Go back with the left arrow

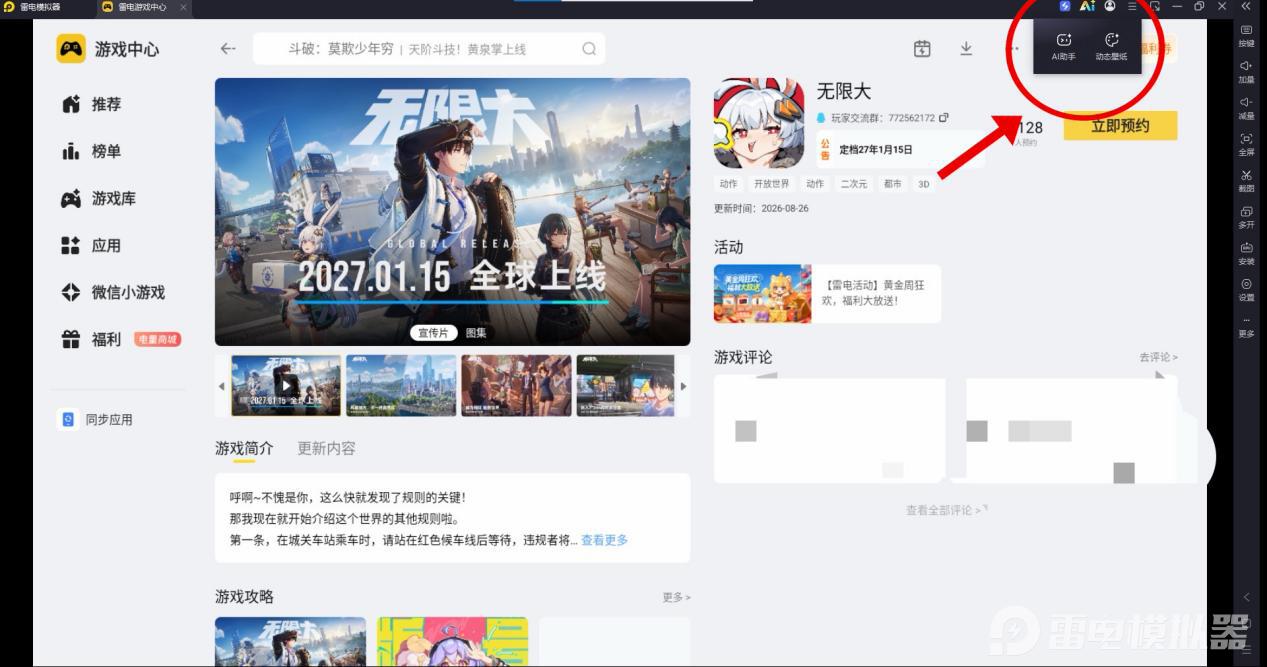(x=228, y=48)
